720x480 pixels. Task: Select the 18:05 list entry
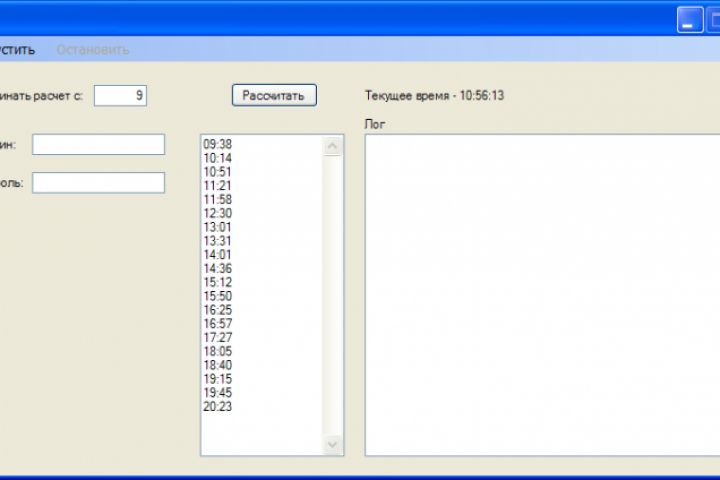point(218,351)
